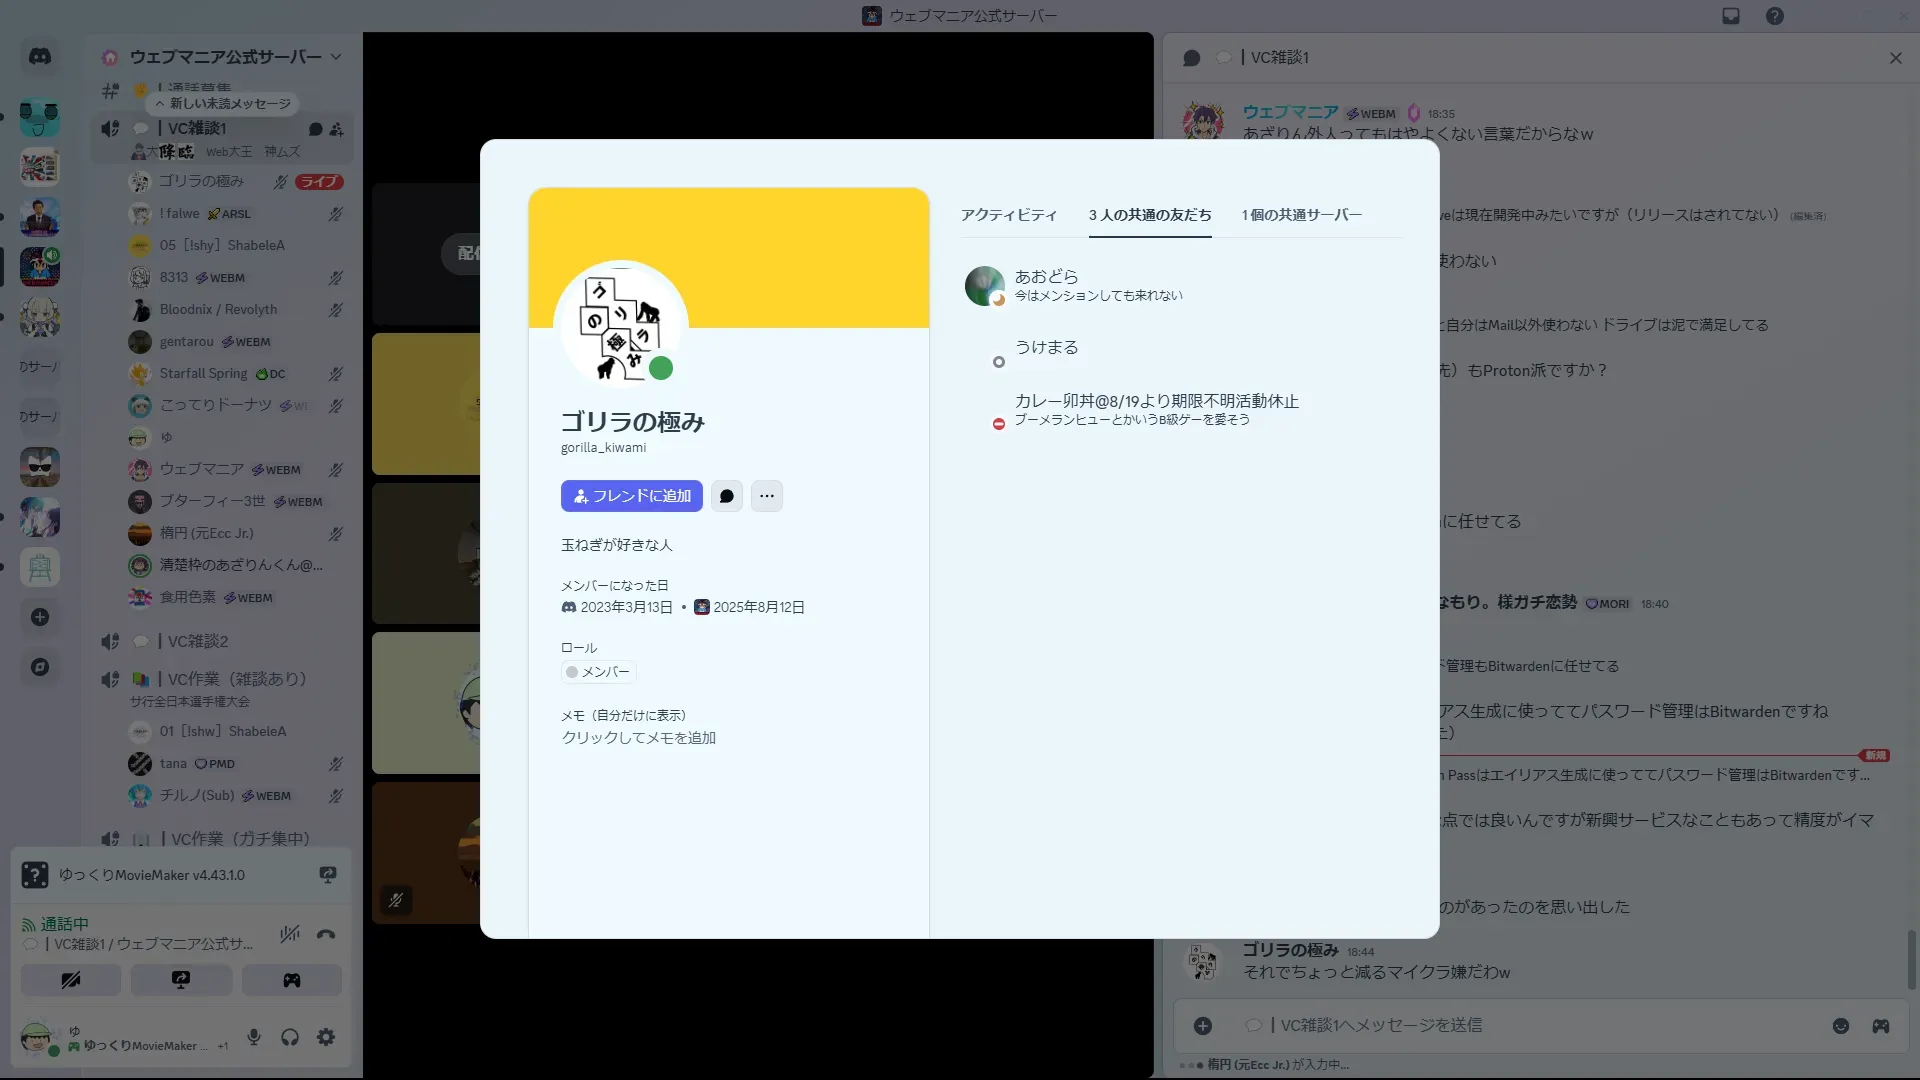
Task: Toggle headphone deafen in user panel
Action: click(x=290, y=1038)
